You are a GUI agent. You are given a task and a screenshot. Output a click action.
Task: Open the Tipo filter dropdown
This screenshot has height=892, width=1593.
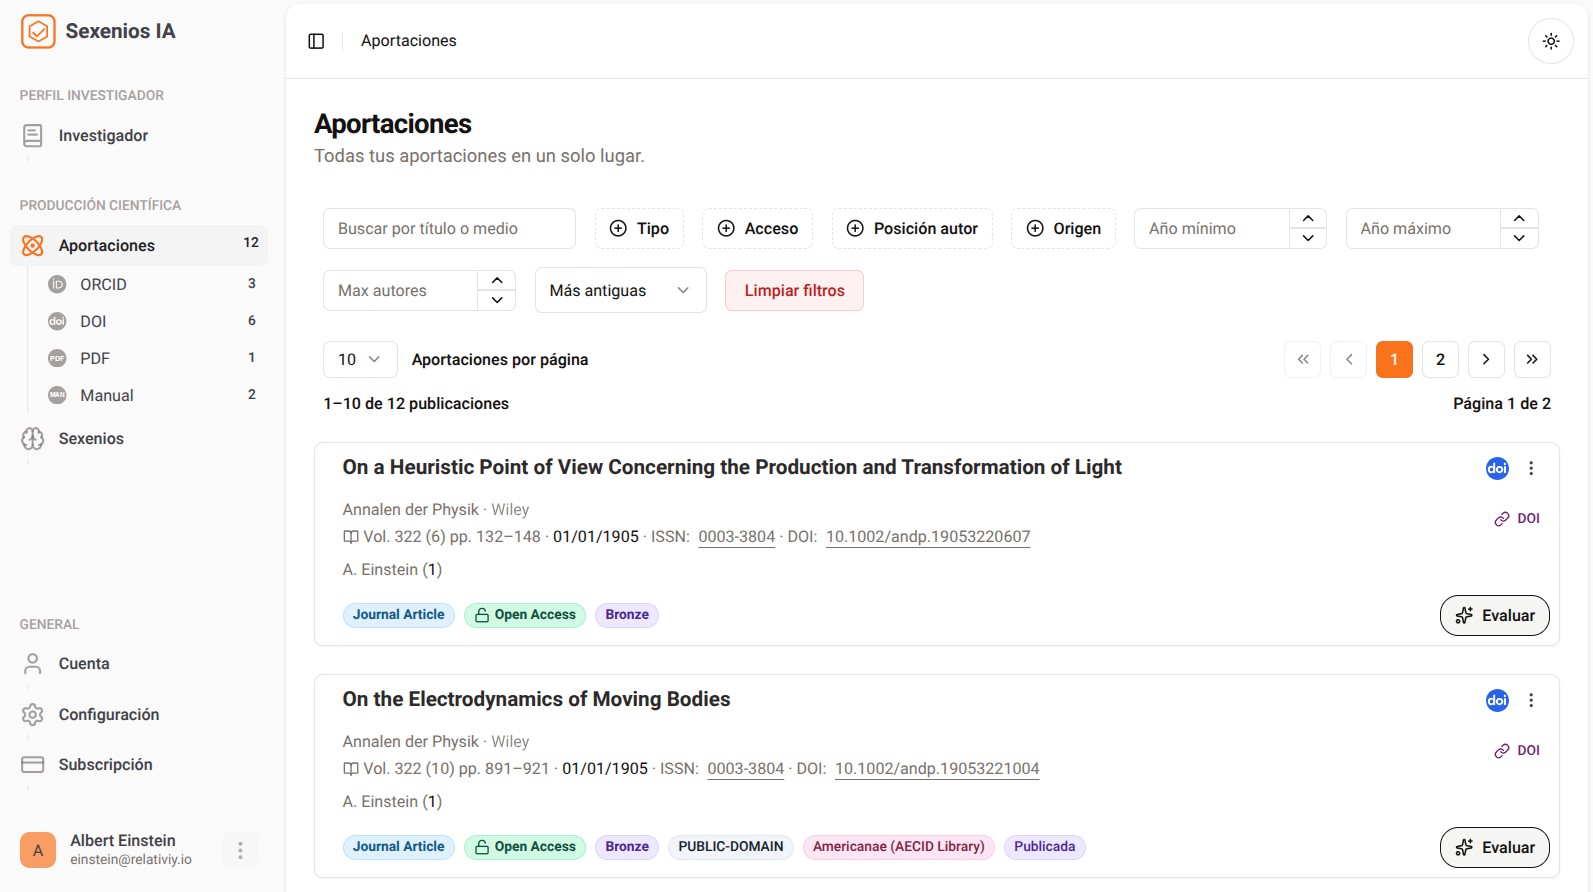[639, 229]
